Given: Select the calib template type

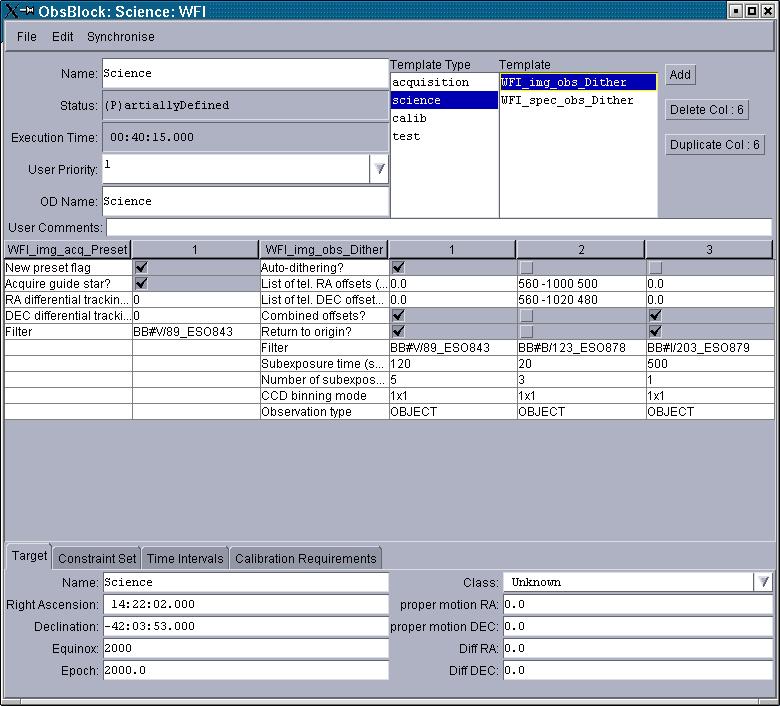Looking at the screenshot, I should coord(444,118).
